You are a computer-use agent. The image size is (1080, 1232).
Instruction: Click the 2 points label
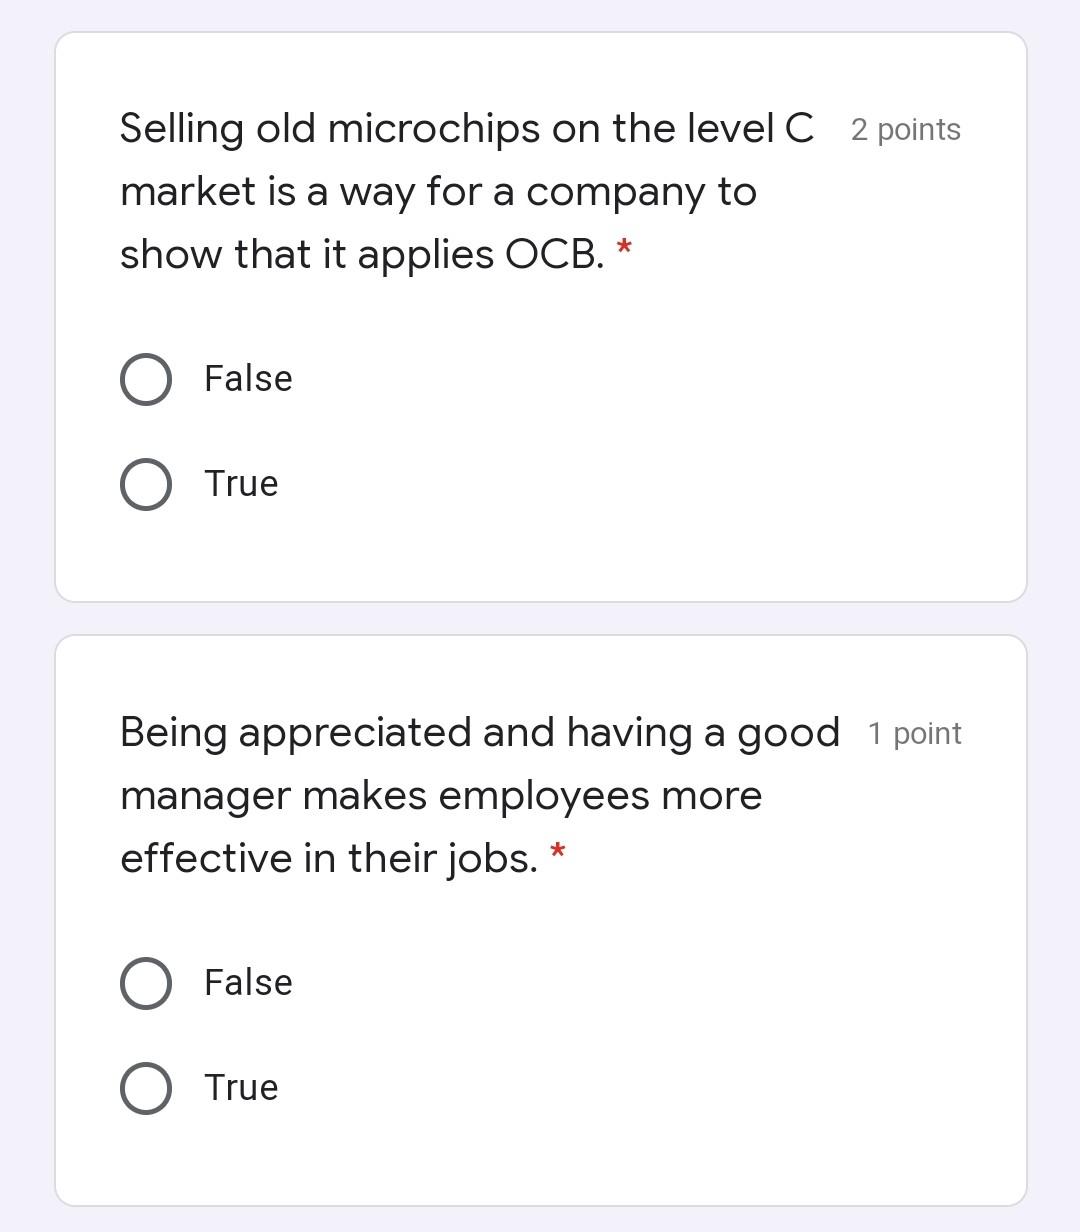904,129
